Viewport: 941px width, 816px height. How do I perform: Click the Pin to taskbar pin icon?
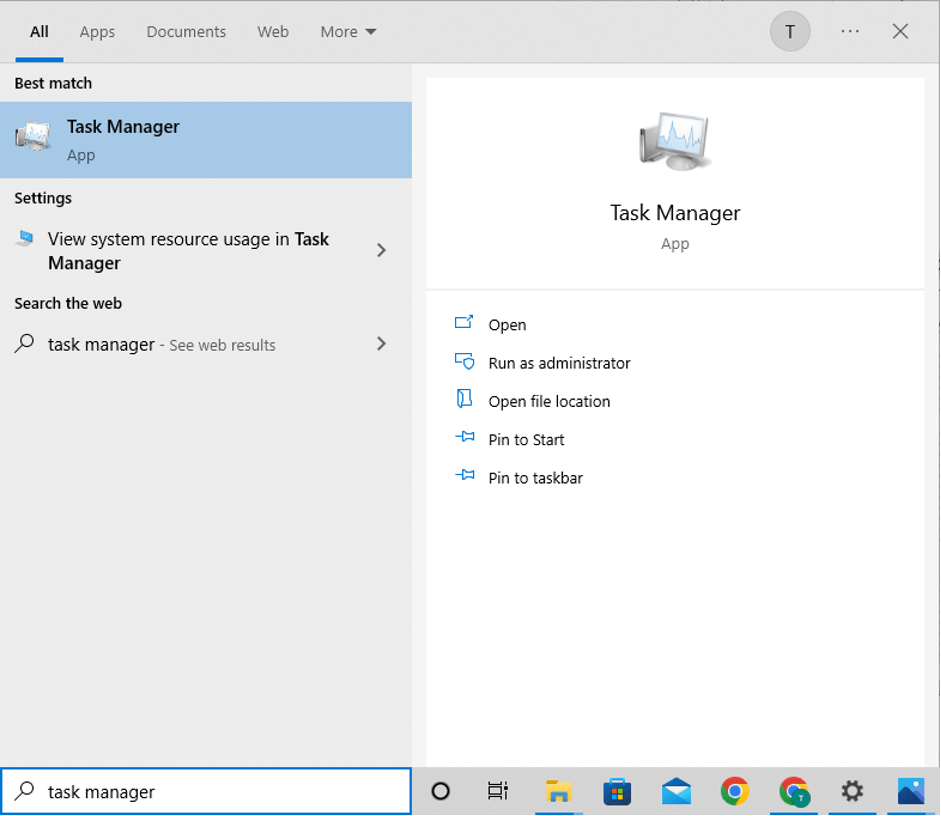464,476
